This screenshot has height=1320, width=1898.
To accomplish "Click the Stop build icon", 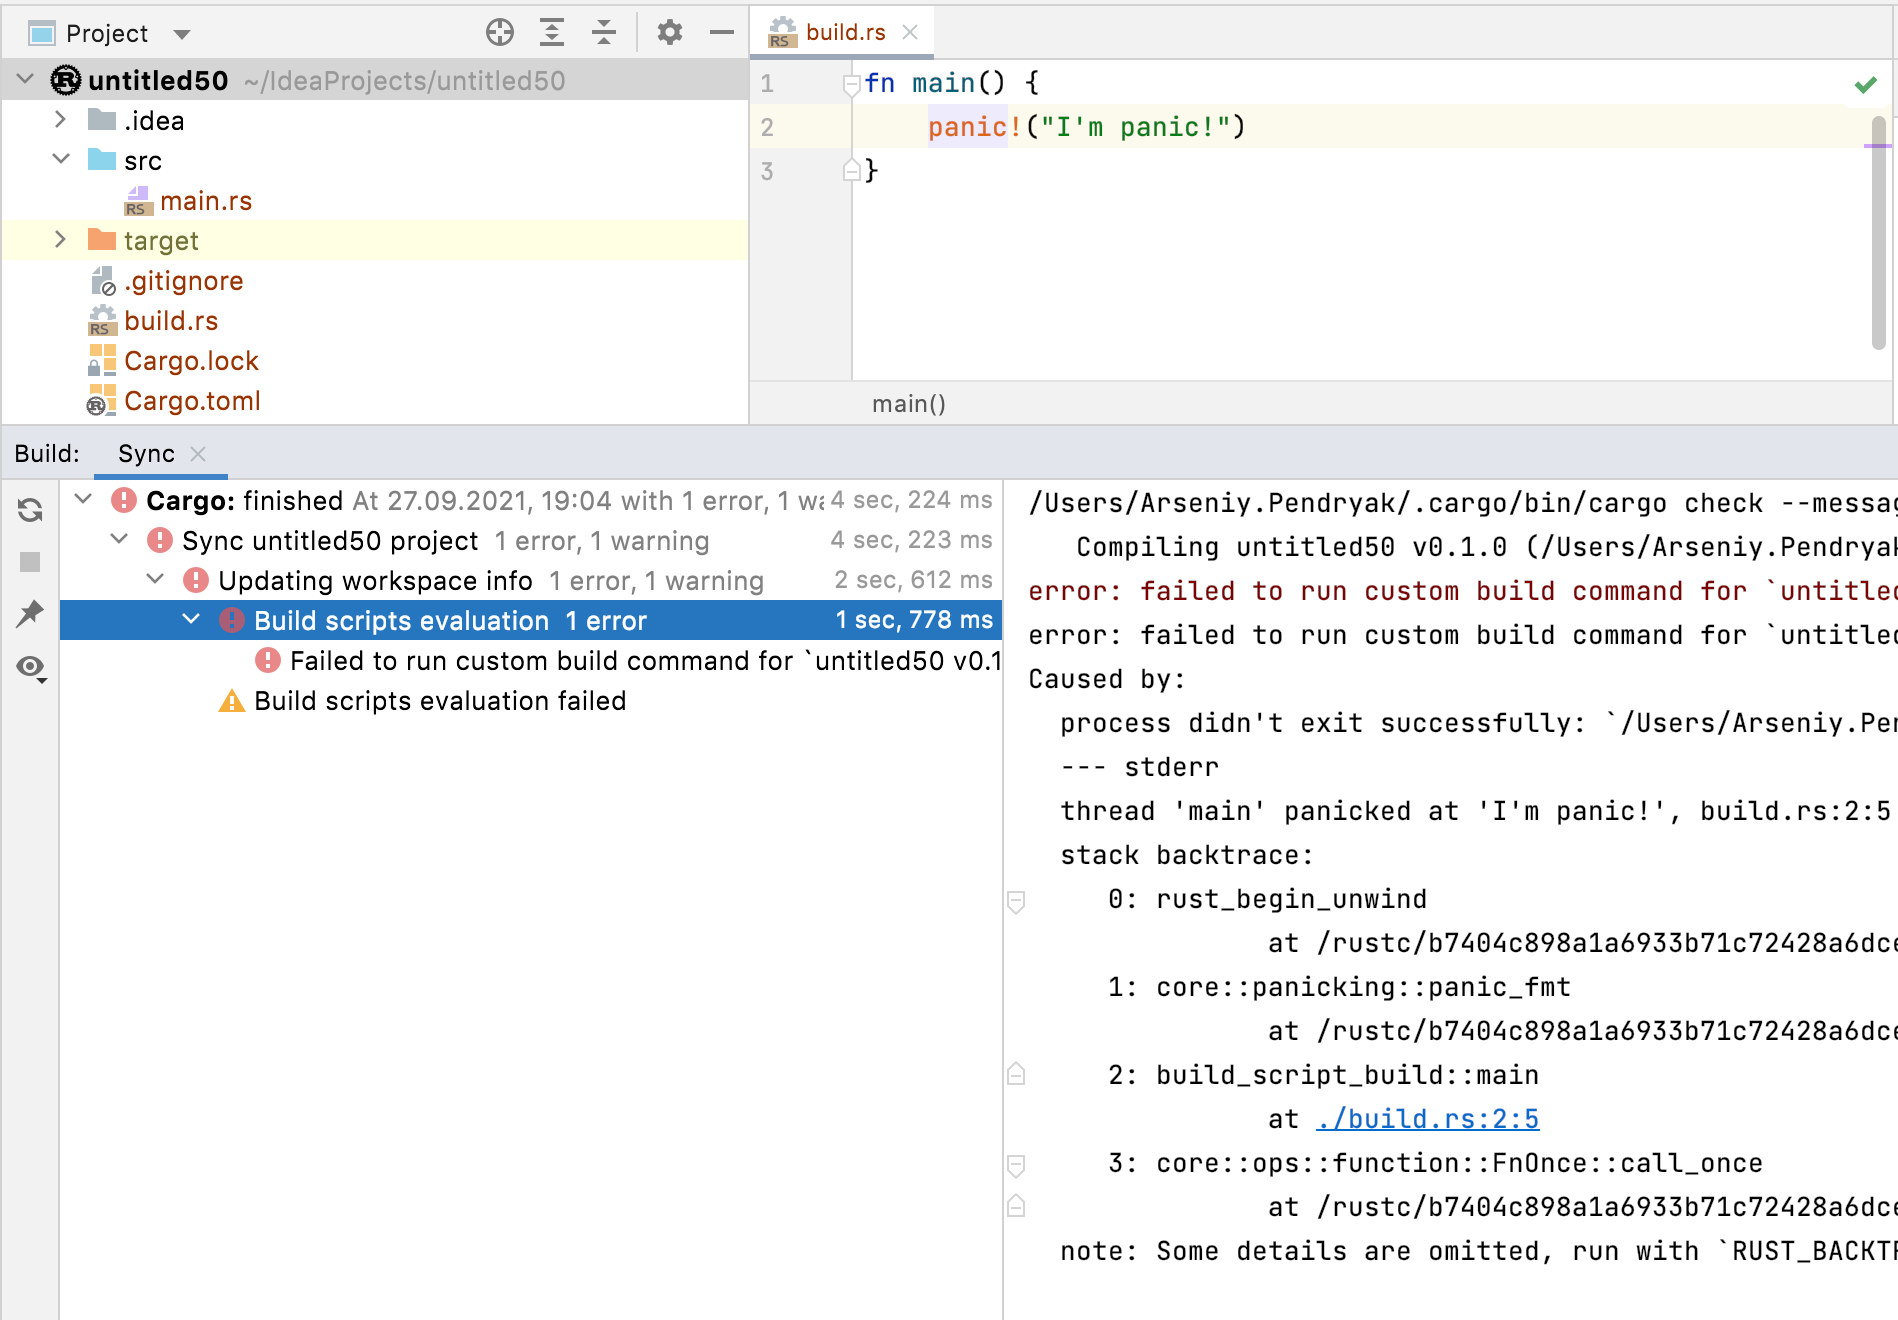I will tap(30, 562).
